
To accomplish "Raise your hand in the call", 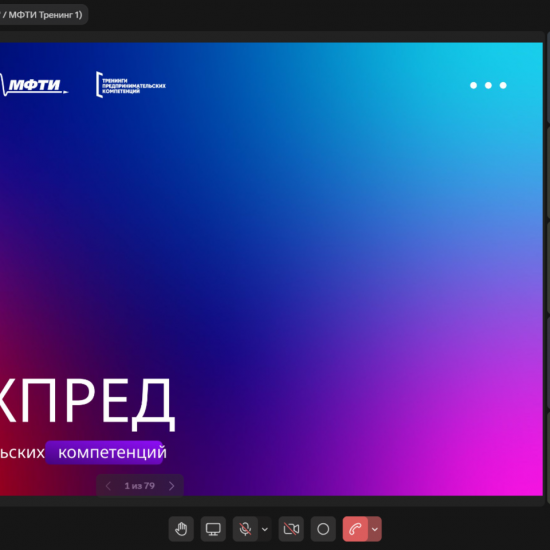I will [181, 529].
